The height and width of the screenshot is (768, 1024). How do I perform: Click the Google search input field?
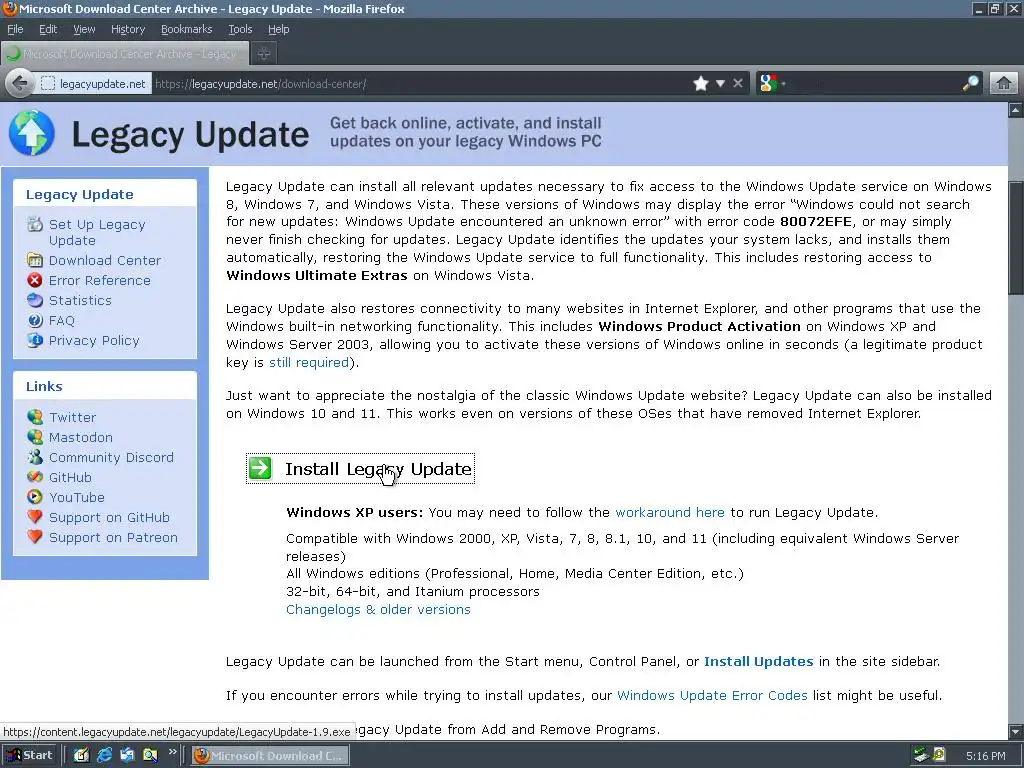tap(874, 84)
